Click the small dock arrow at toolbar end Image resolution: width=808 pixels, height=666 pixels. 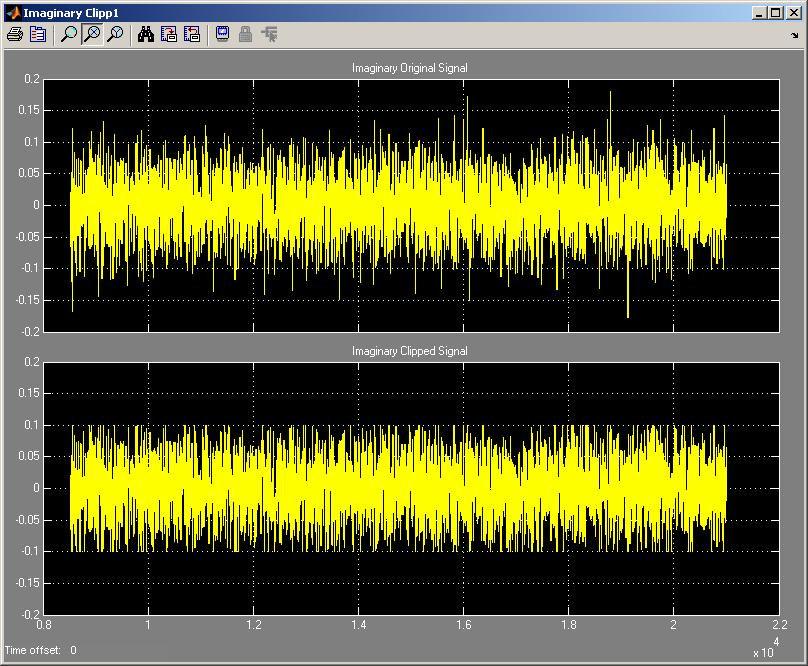click(x=794, y=36)
